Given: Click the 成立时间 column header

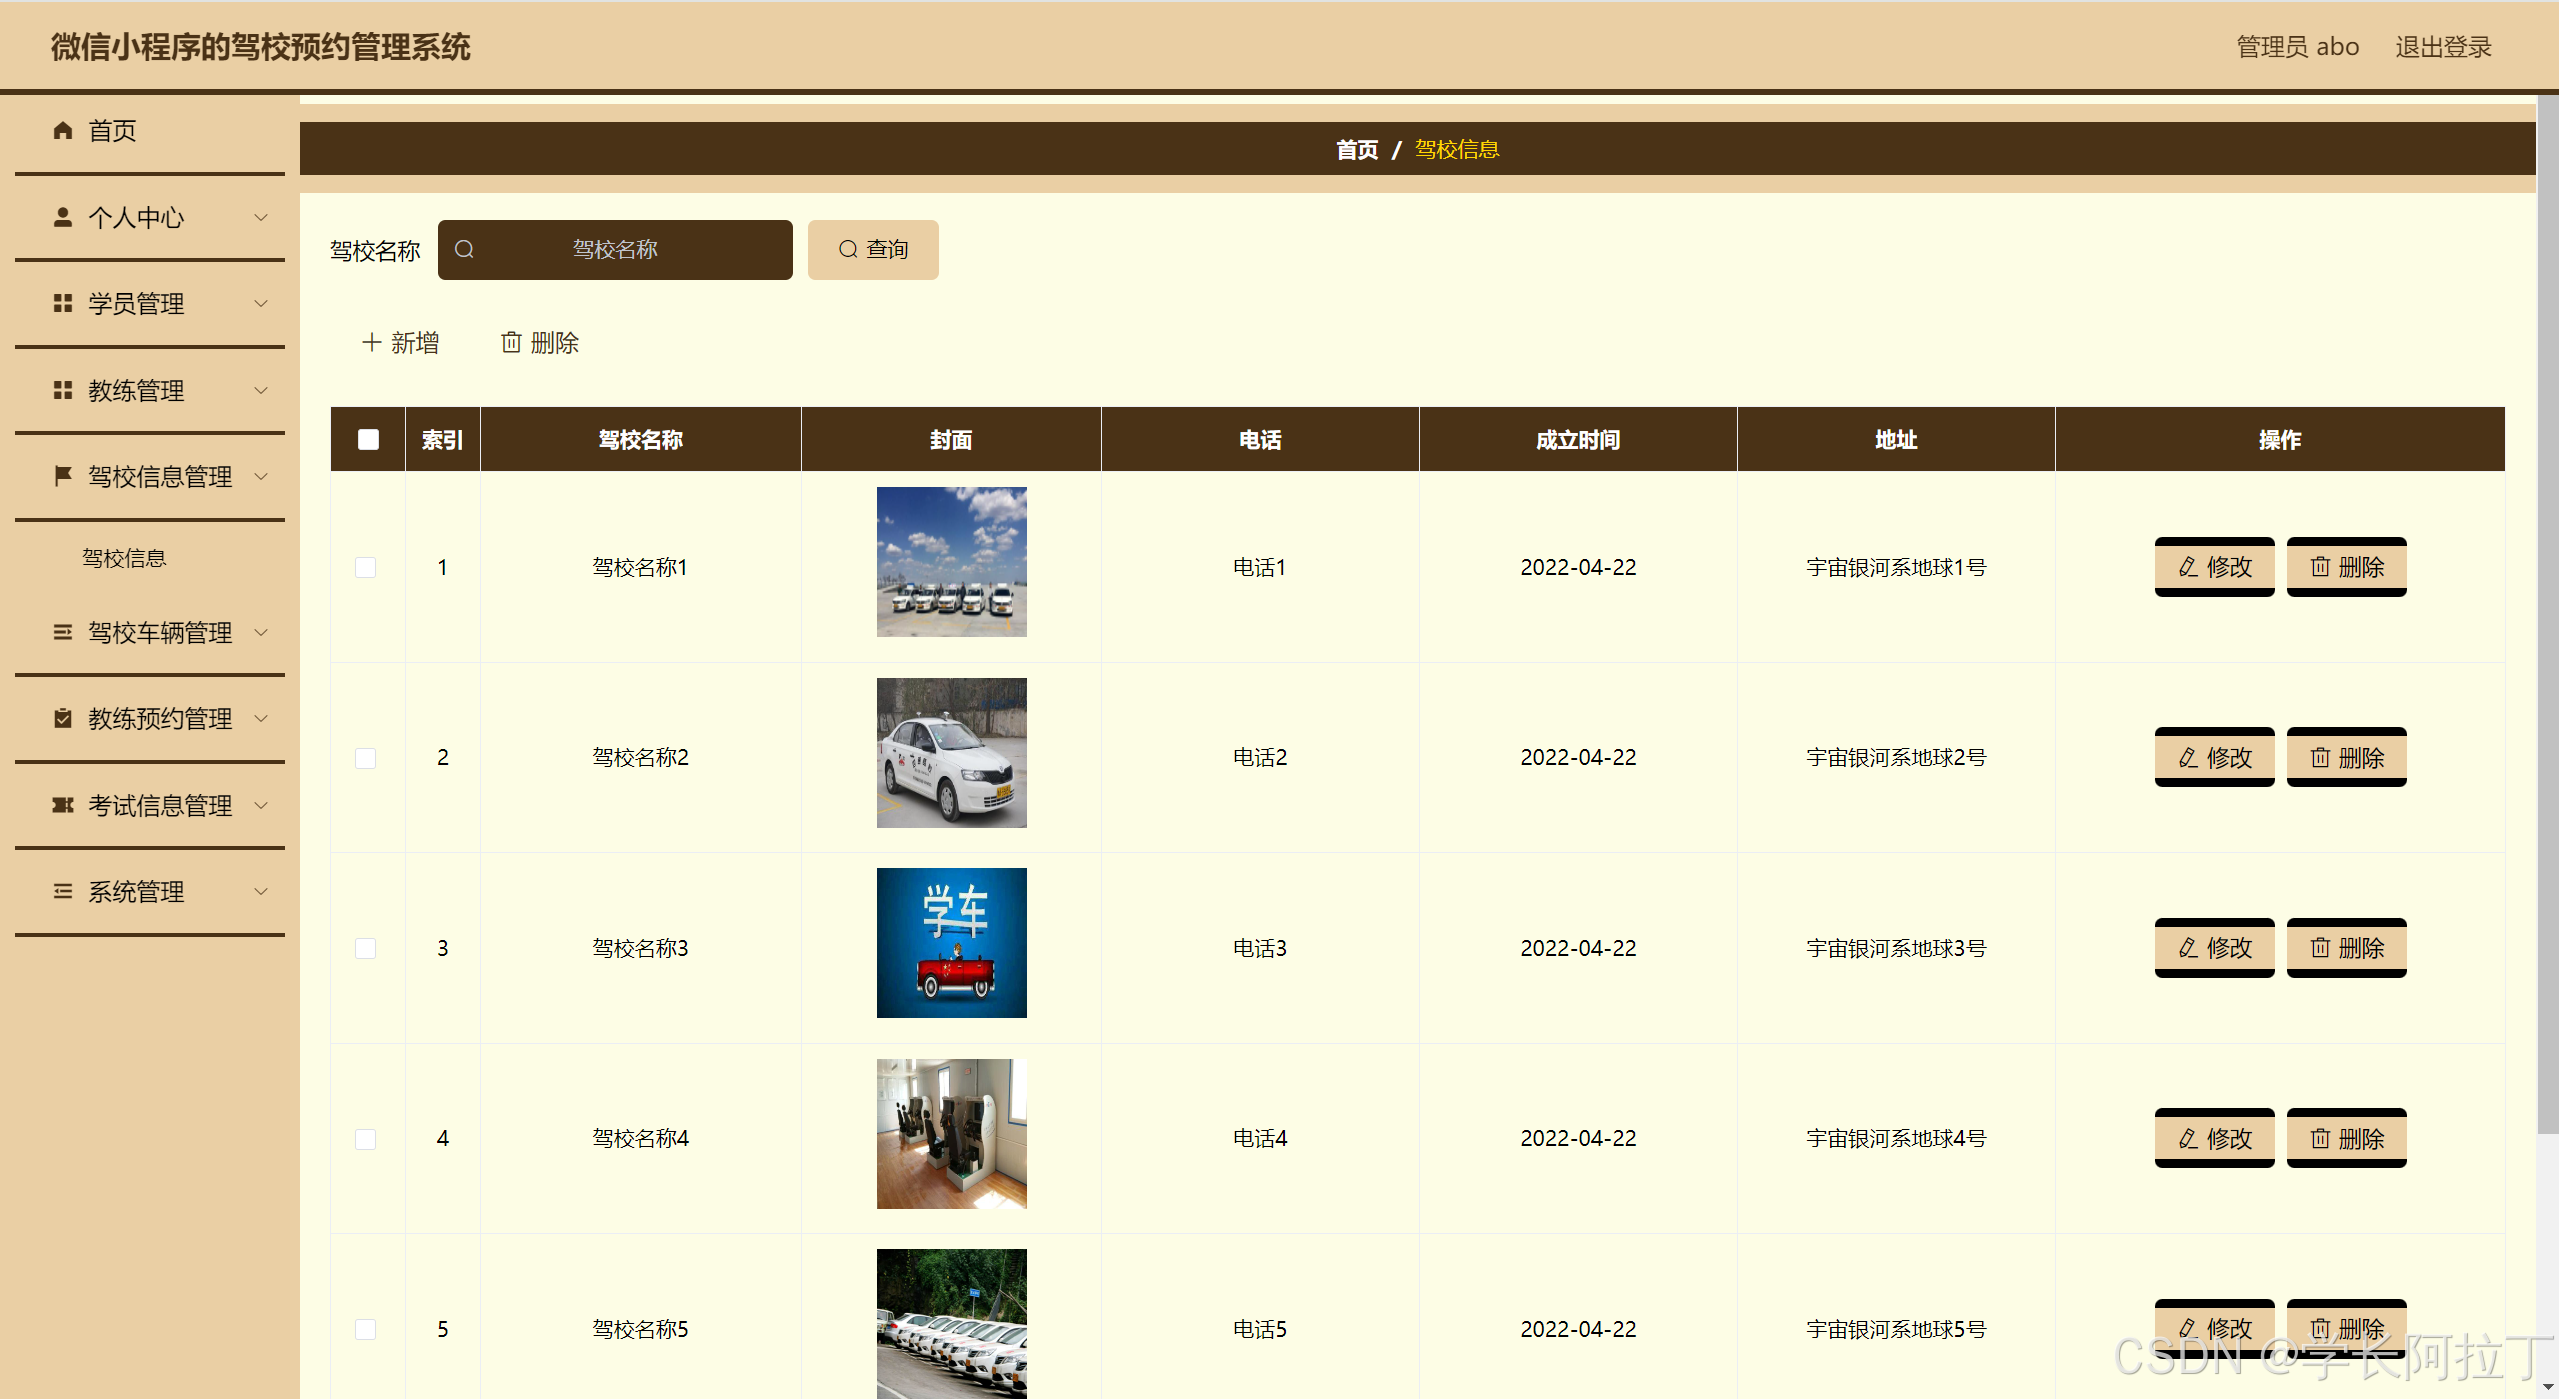Looking at the screenshot, I should [x=1577, y=439].
